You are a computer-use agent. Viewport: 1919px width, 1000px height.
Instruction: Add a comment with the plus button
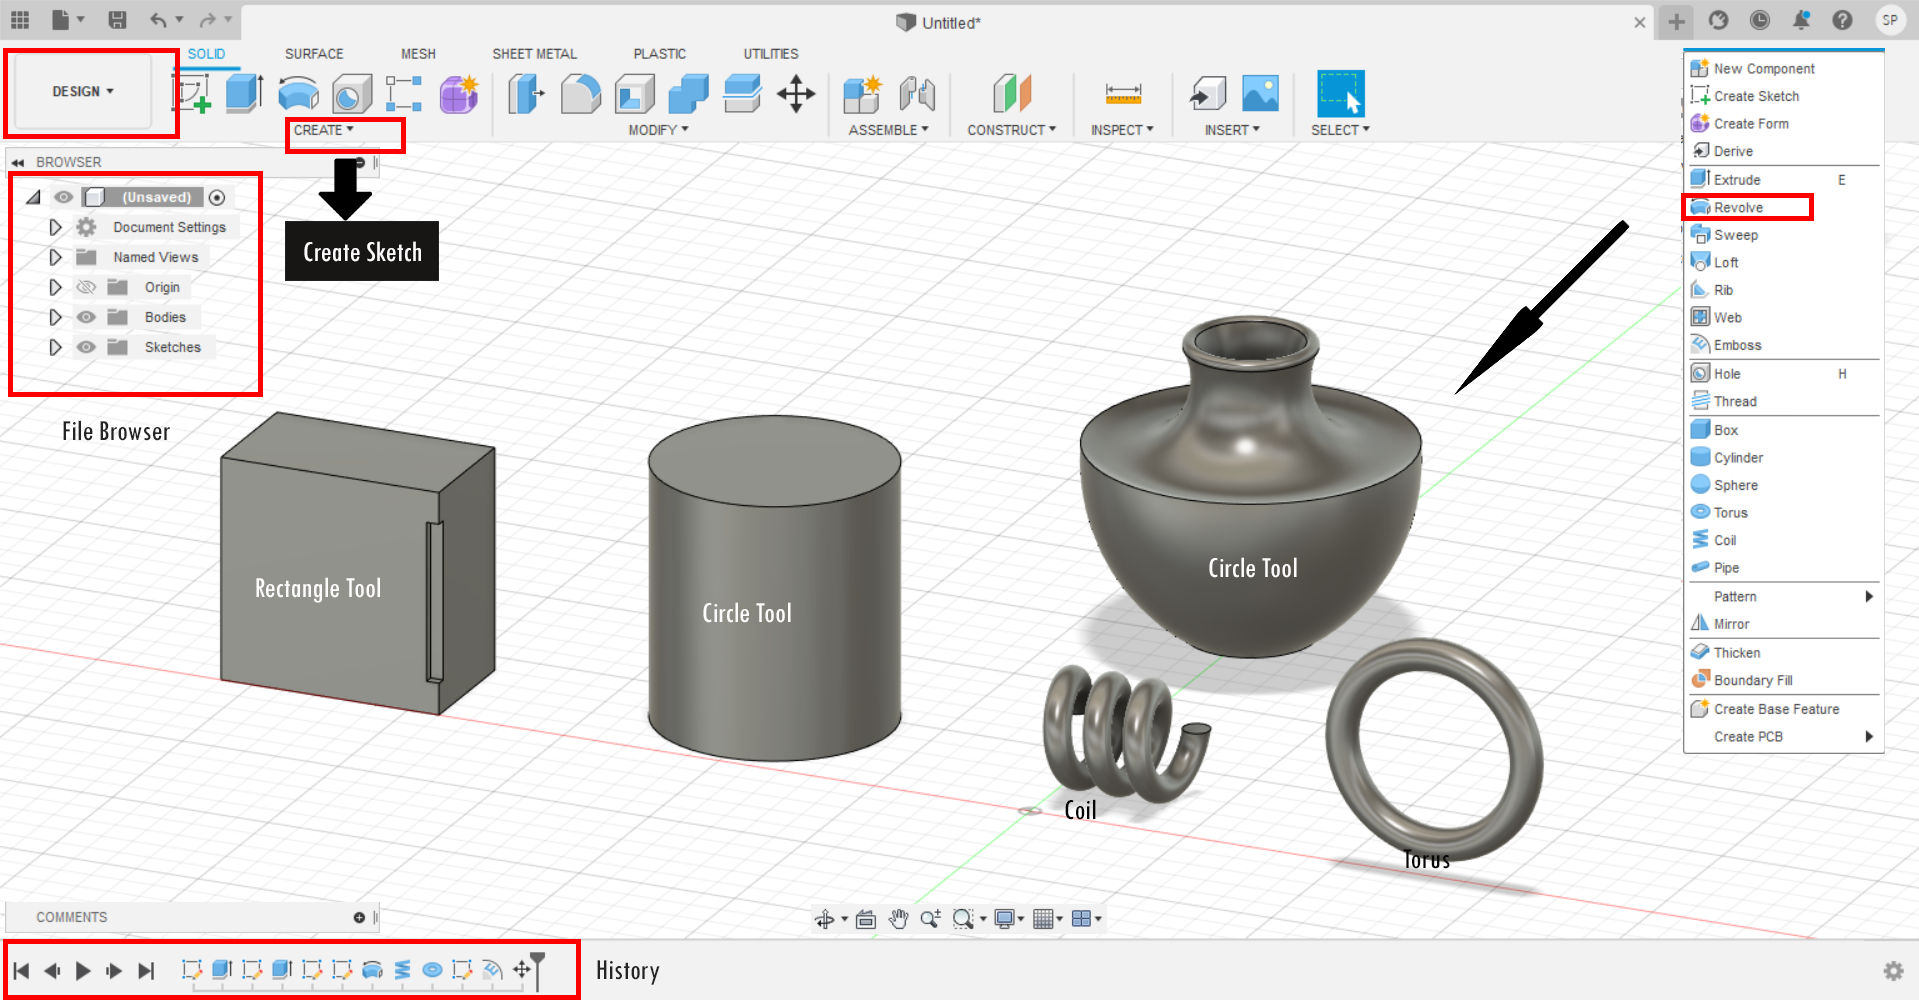[x=359, y=917]
